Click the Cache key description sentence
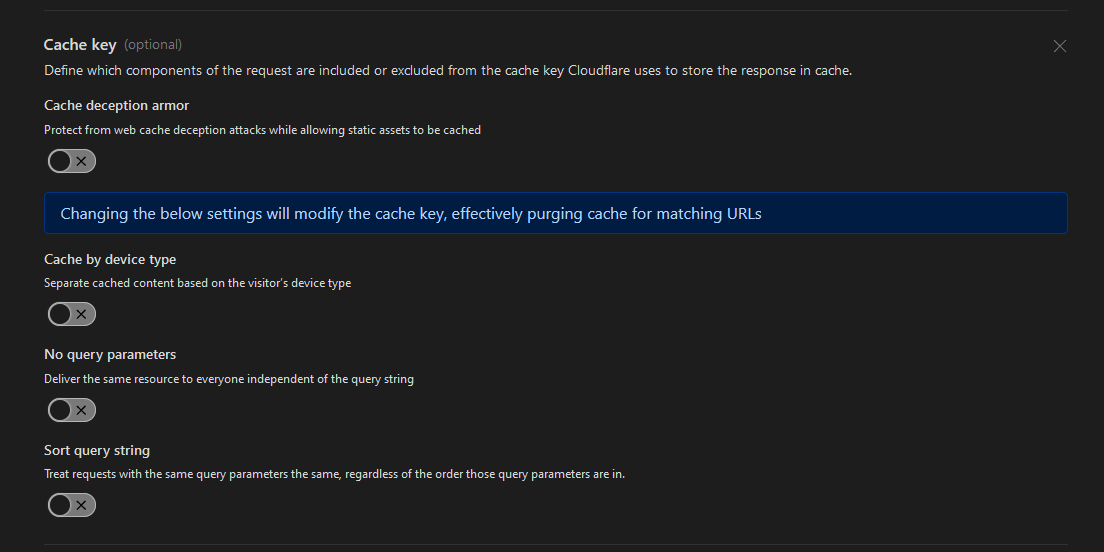The height and width of the screenshot is (552, 1104). click(448, 71)
